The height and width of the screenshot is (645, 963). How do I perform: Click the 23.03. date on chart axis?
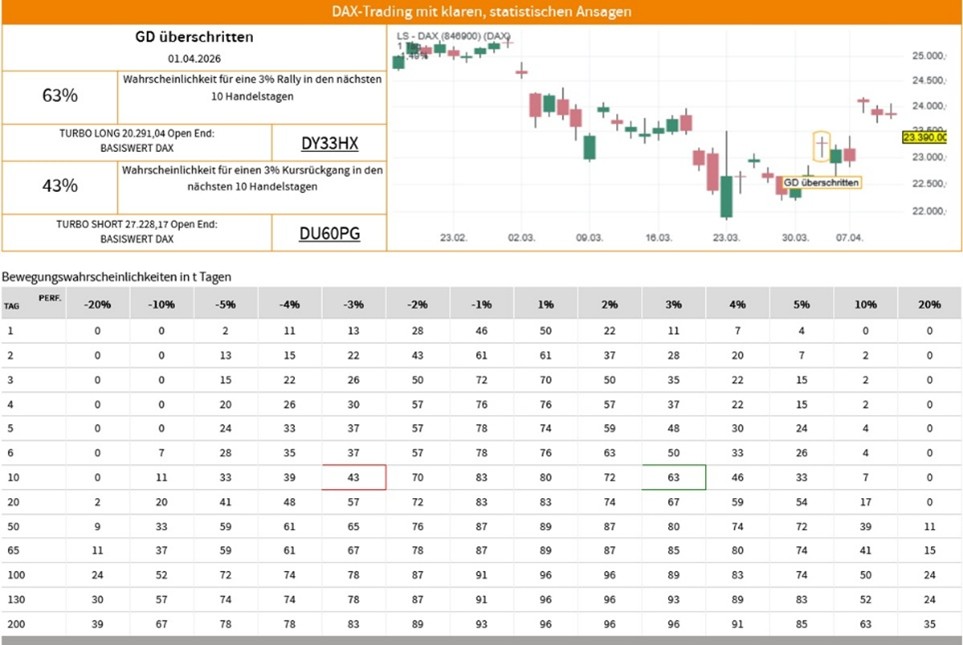726,239
